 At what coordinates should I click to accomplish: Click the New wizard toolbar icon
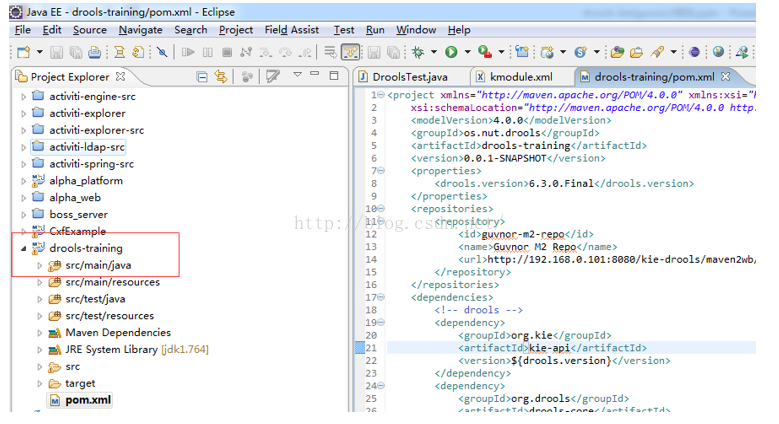[23, 52]
